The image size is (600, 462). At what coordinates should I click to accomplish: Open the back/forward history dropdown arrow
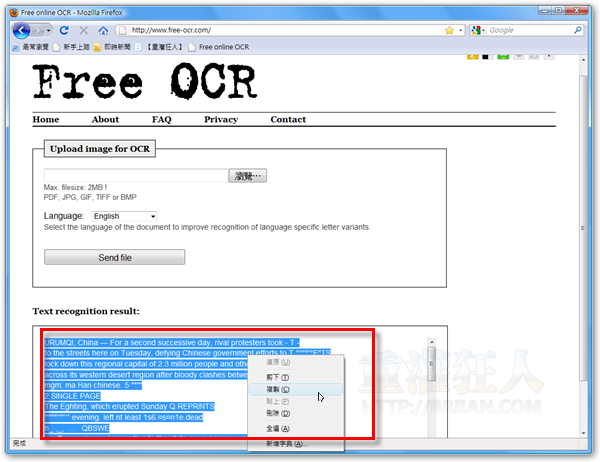[49, 30]
